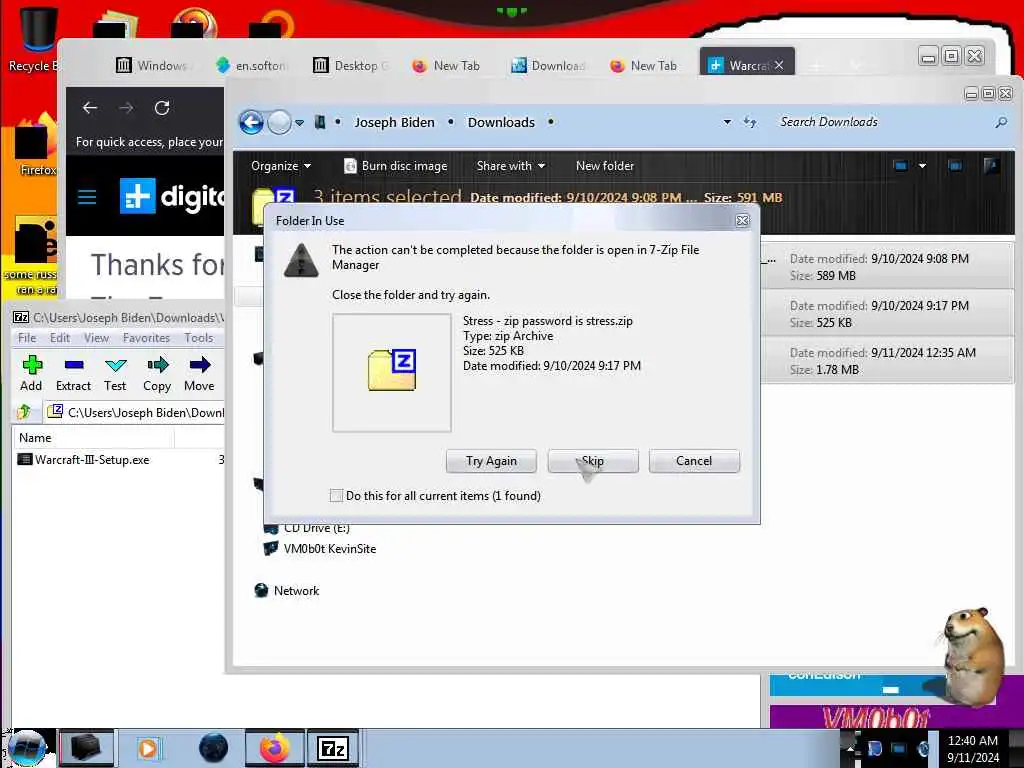Image resolution: width=1024 pixels, height=768 pixels.
Task: Switch to the Desktop browser tab
Action: pyautogui.click(x=351, y=65)
